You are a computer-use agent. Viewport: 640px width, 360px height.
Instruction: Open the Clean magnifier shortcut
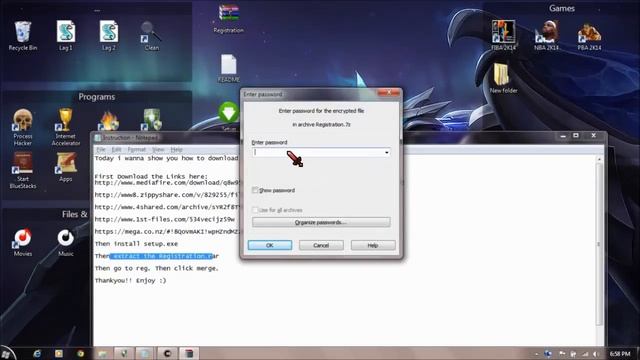pos(151,36)
